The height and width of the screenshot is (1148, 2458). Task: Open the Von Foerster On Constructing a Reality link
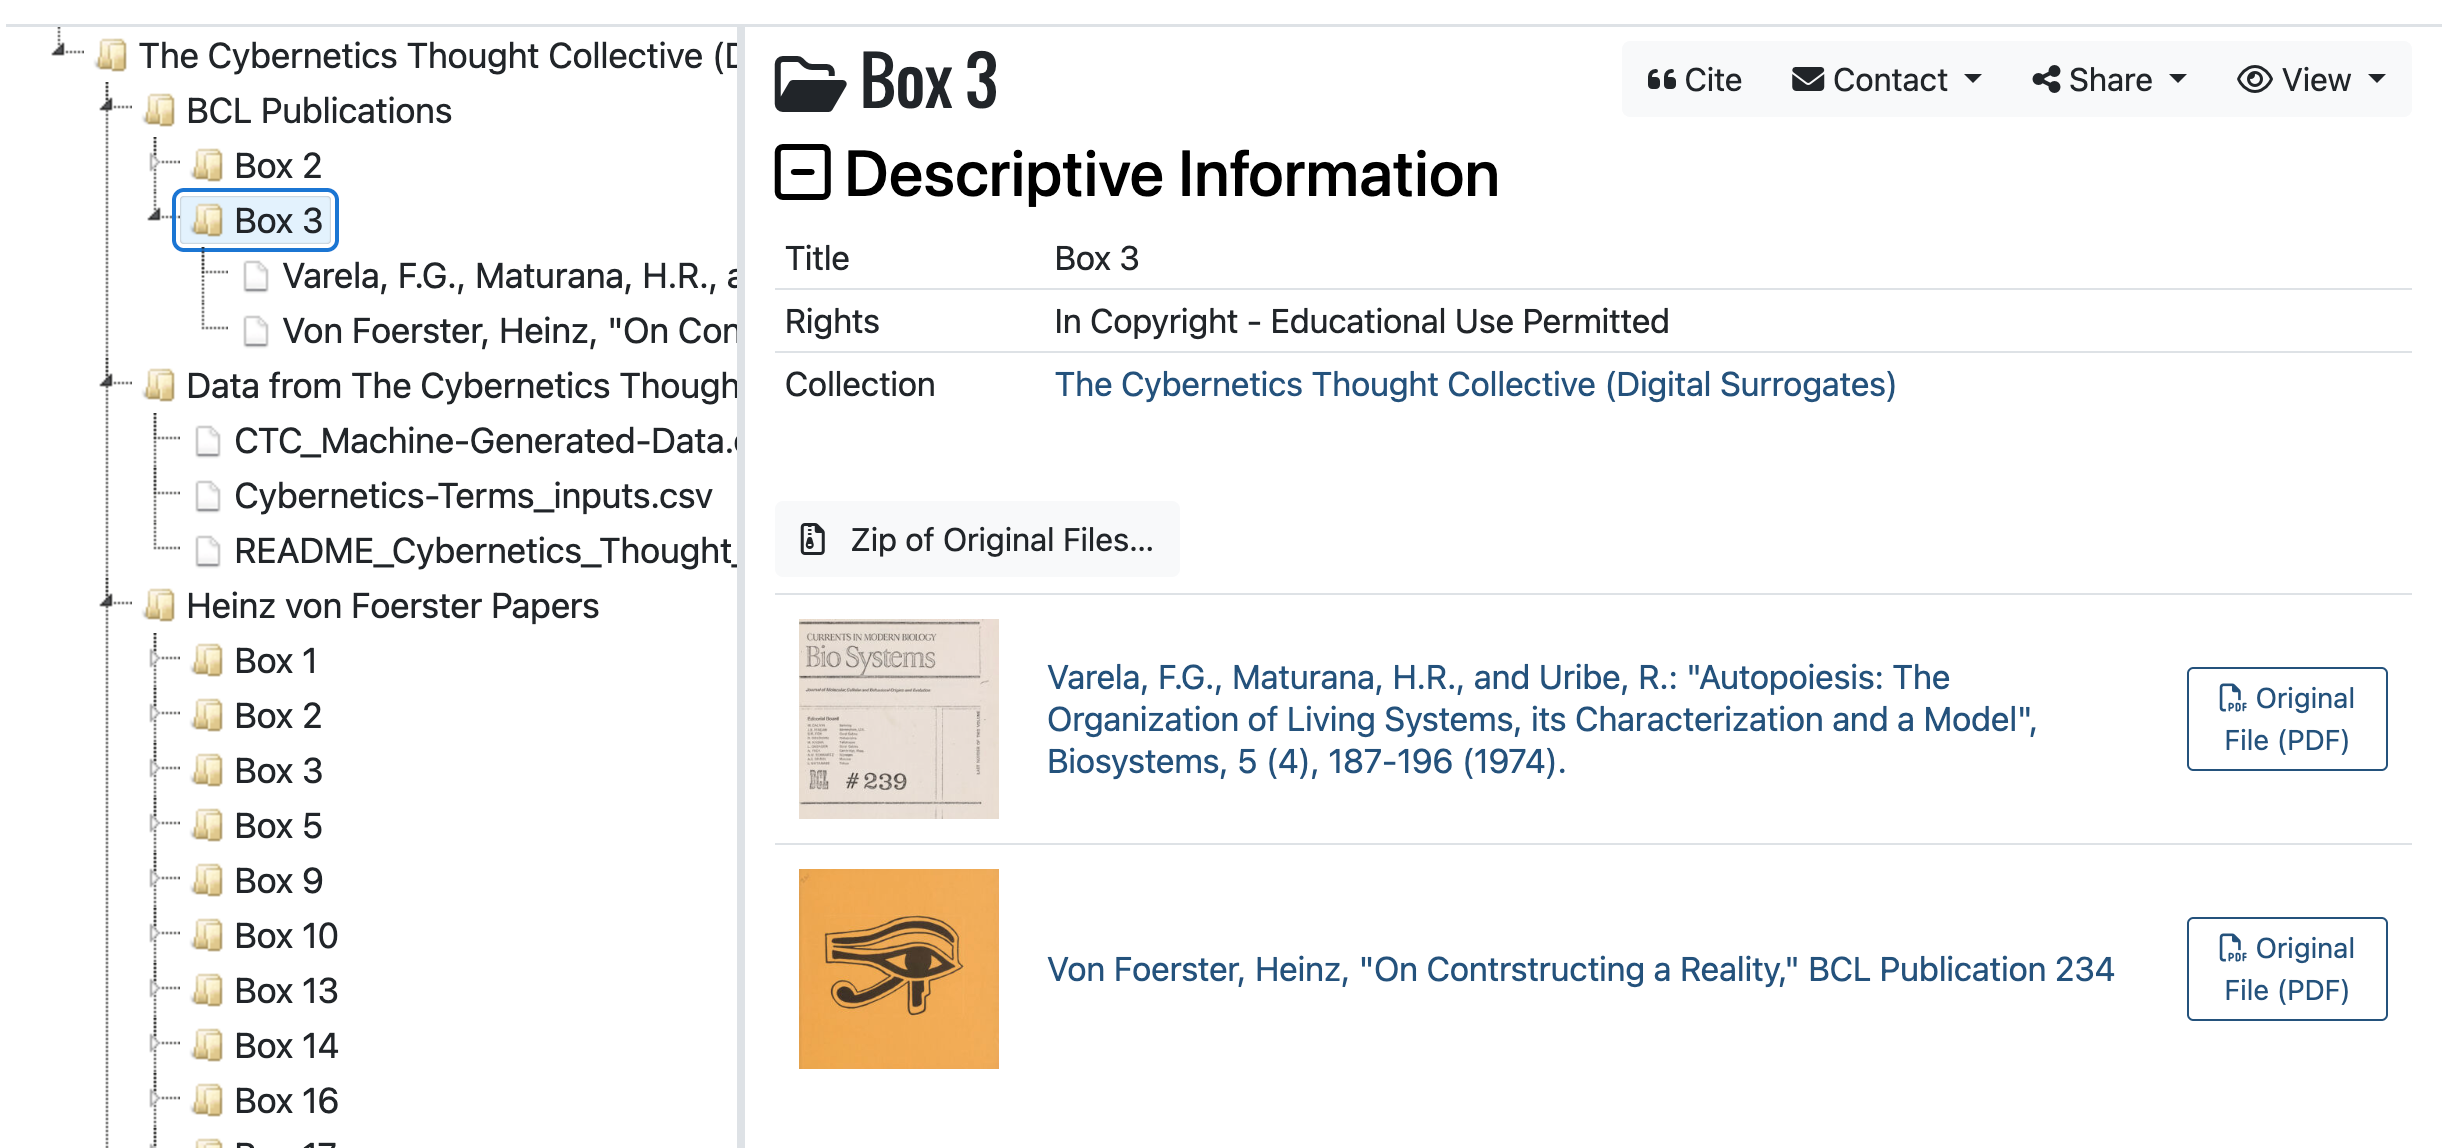pos(1580,969)
